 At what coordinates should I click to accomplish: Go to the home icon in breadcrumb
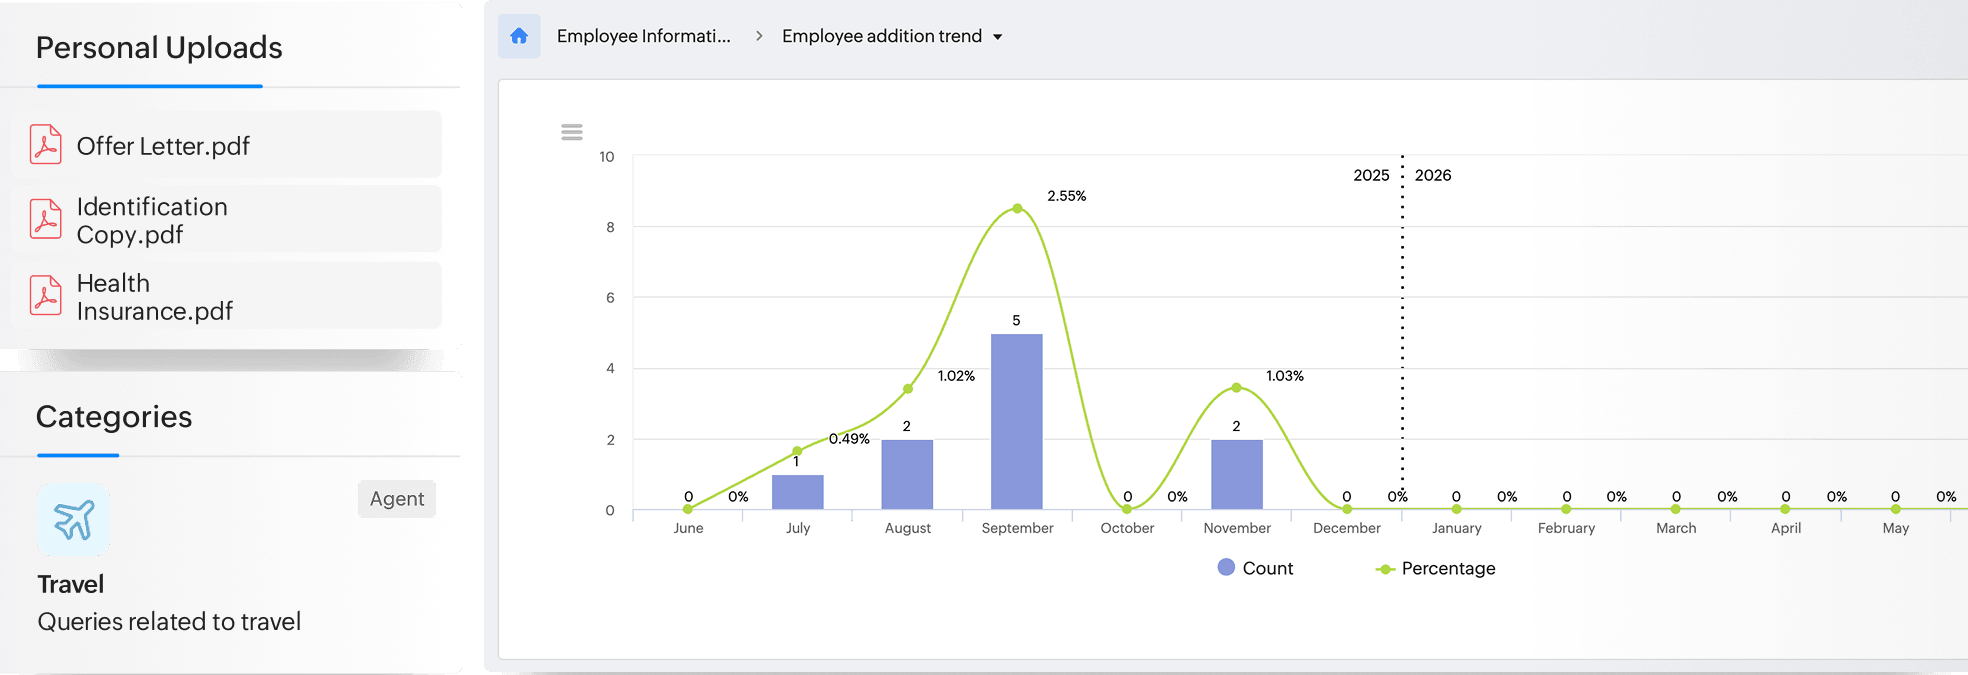tap(519, 36)
